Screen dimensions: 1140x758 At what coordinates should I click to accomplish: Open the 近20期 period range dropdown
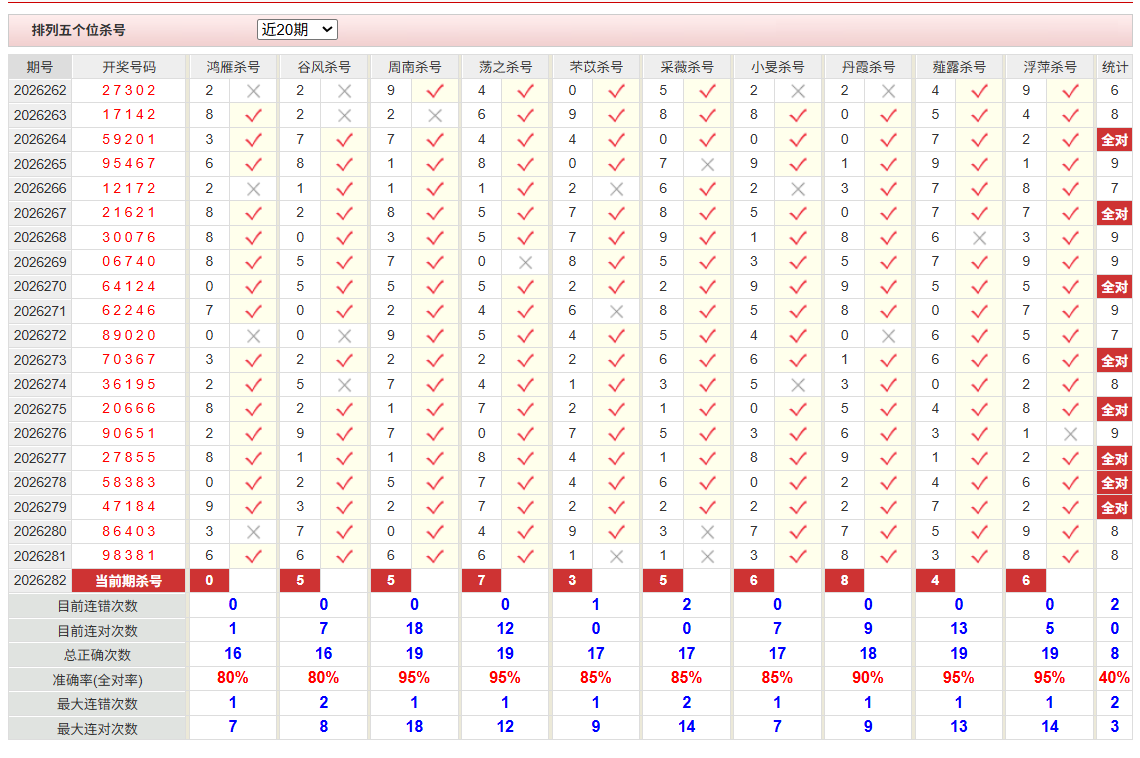pyautogui.click(x=297, y=30)
